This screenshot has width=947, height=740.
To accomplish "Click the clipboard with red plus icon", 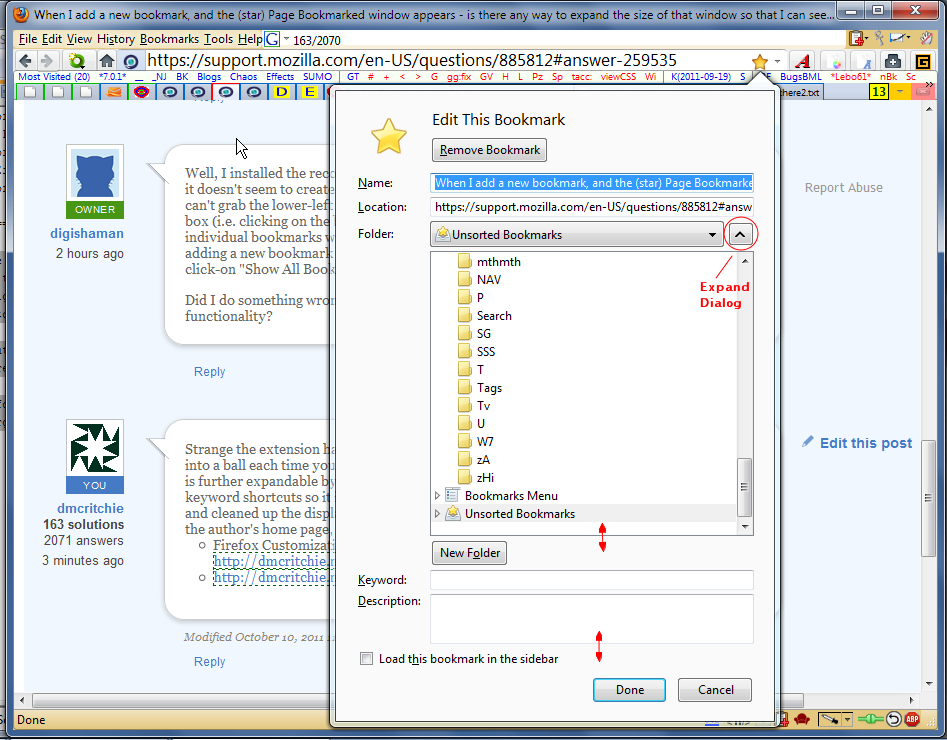I will point(856,39).
